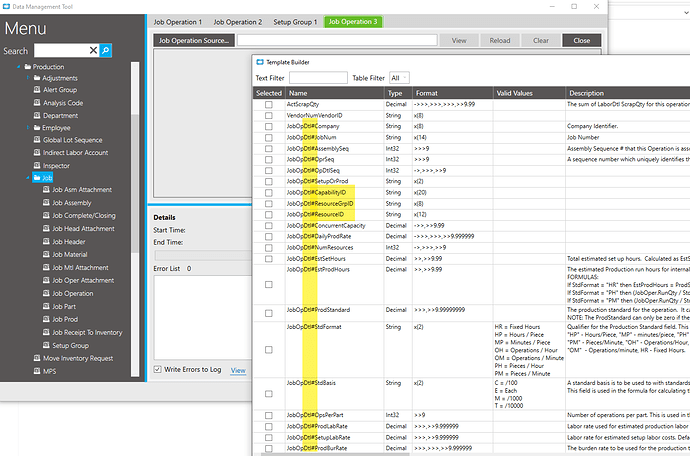Check the JobOpDtl#StdFormat row checkbox
Viewport: 690px width, 456px height.
click(268, 349)
